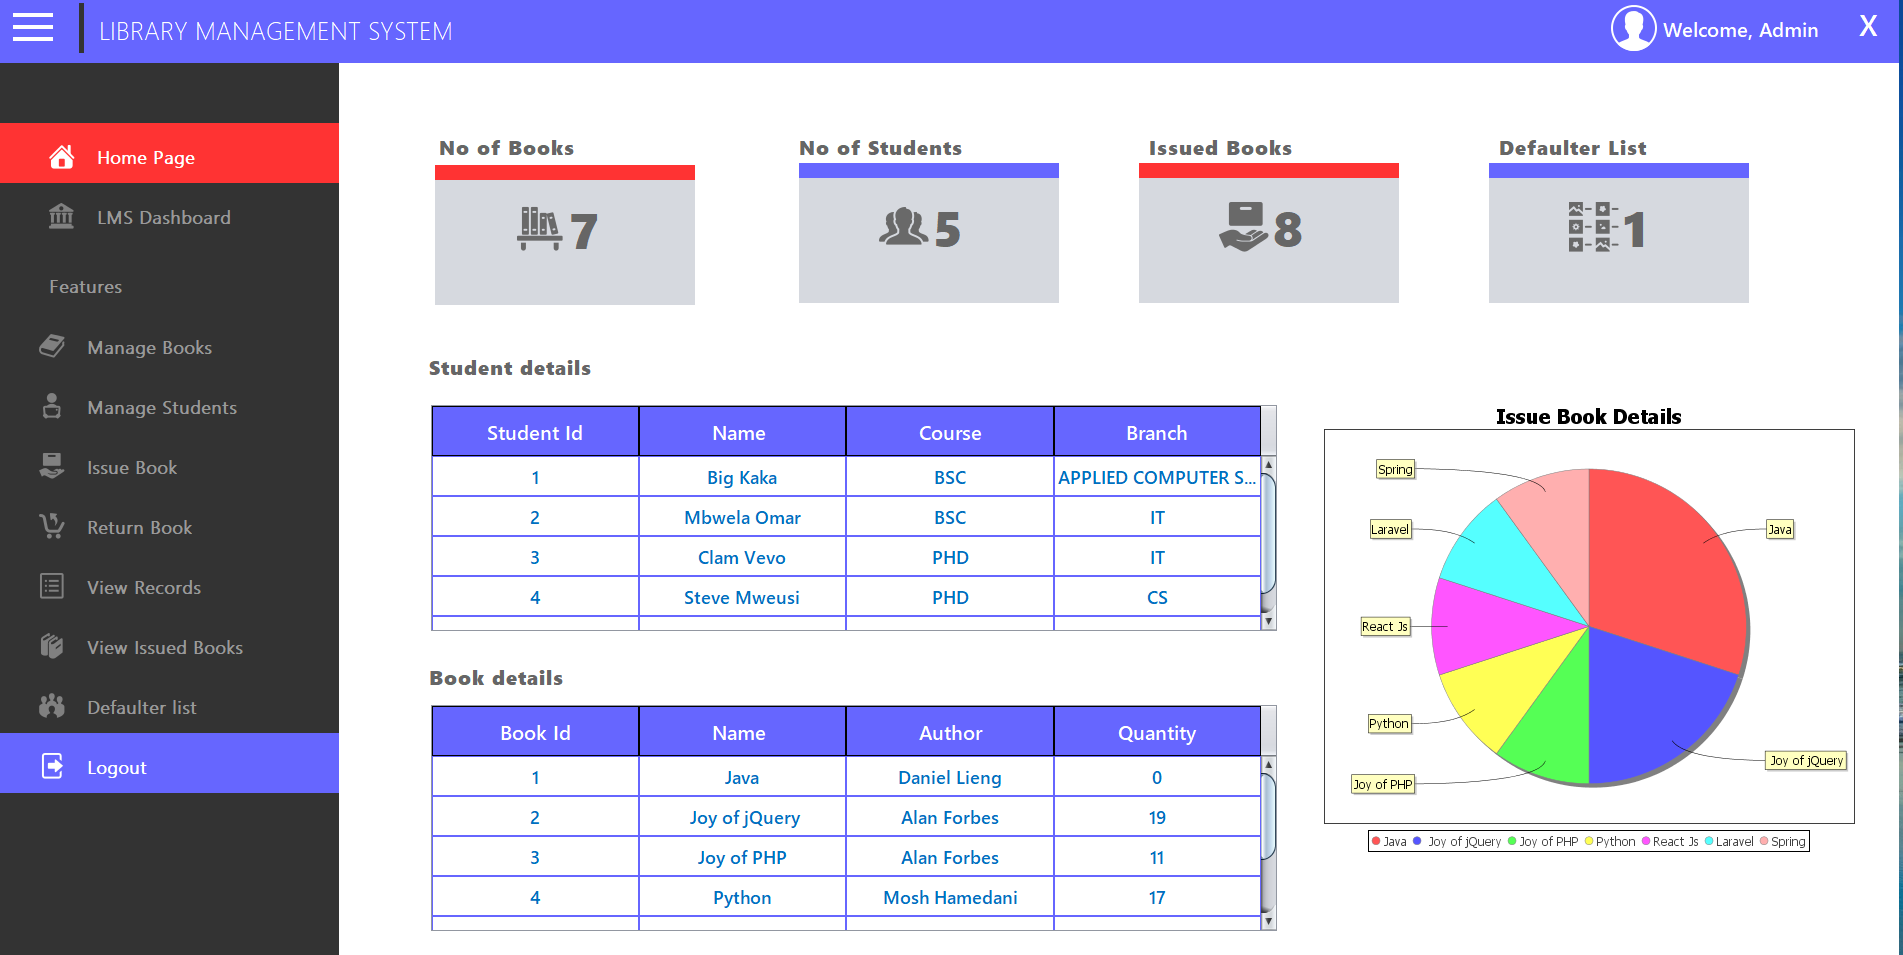
Task: Select Issue Book in sidebar
Action: pyautogui.click(x=132, y=468)
